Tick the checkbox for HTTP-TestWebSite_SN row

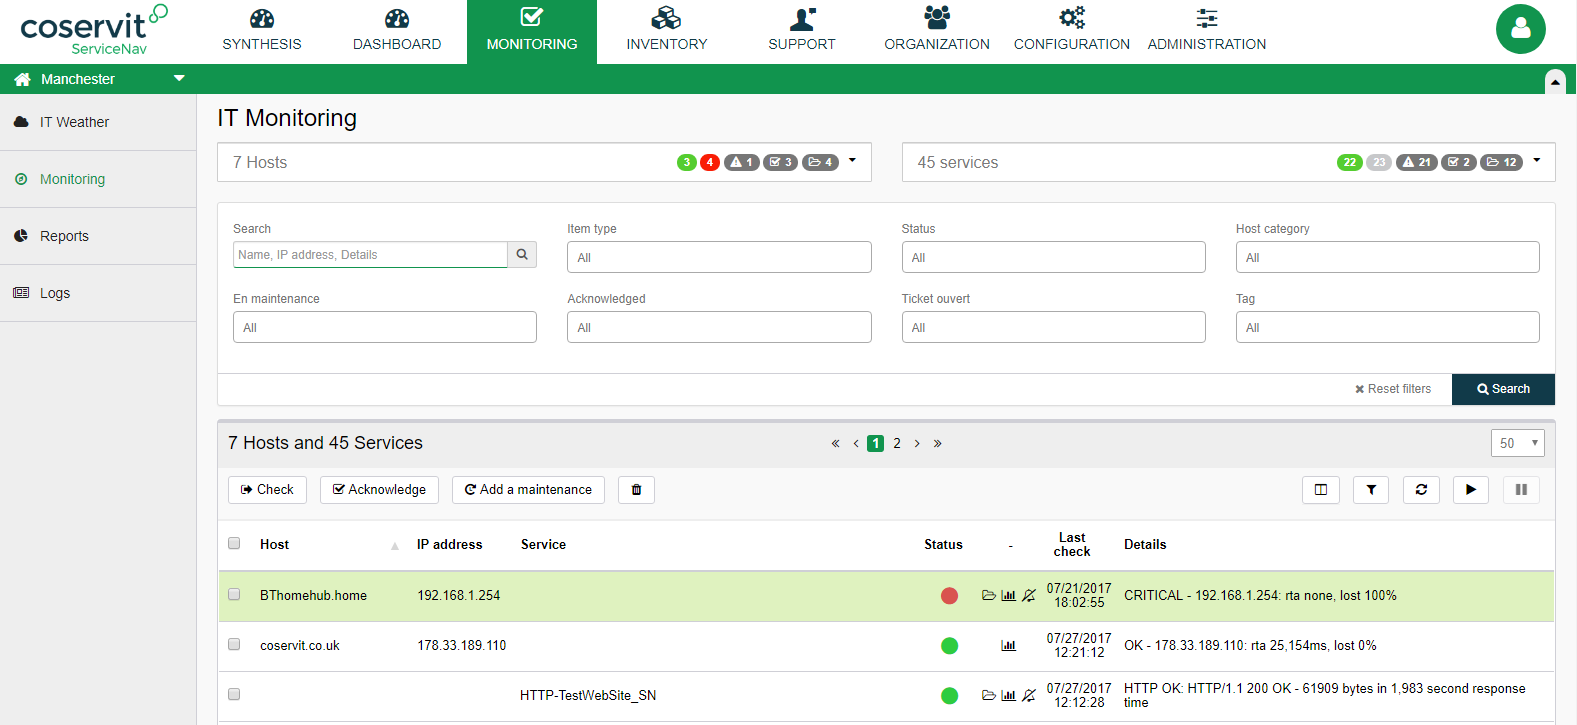(x=234, y=694)
